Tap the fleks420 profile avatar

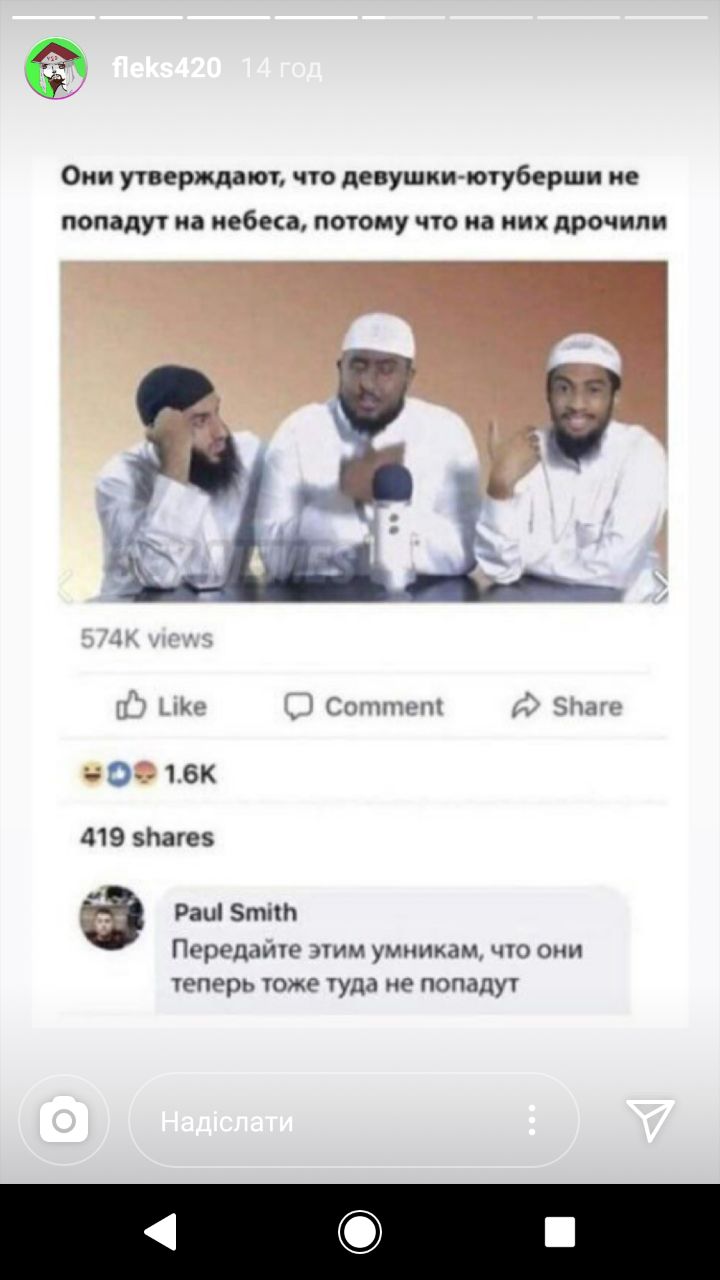tap(56, 68)
